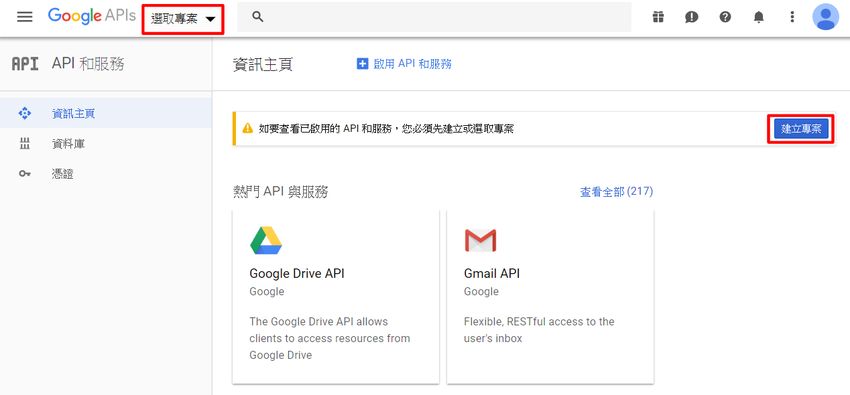Viewport: 850px width, 395px height.
Task: Click the API 和服務 sidebar title
Action: tap(88, 64)
